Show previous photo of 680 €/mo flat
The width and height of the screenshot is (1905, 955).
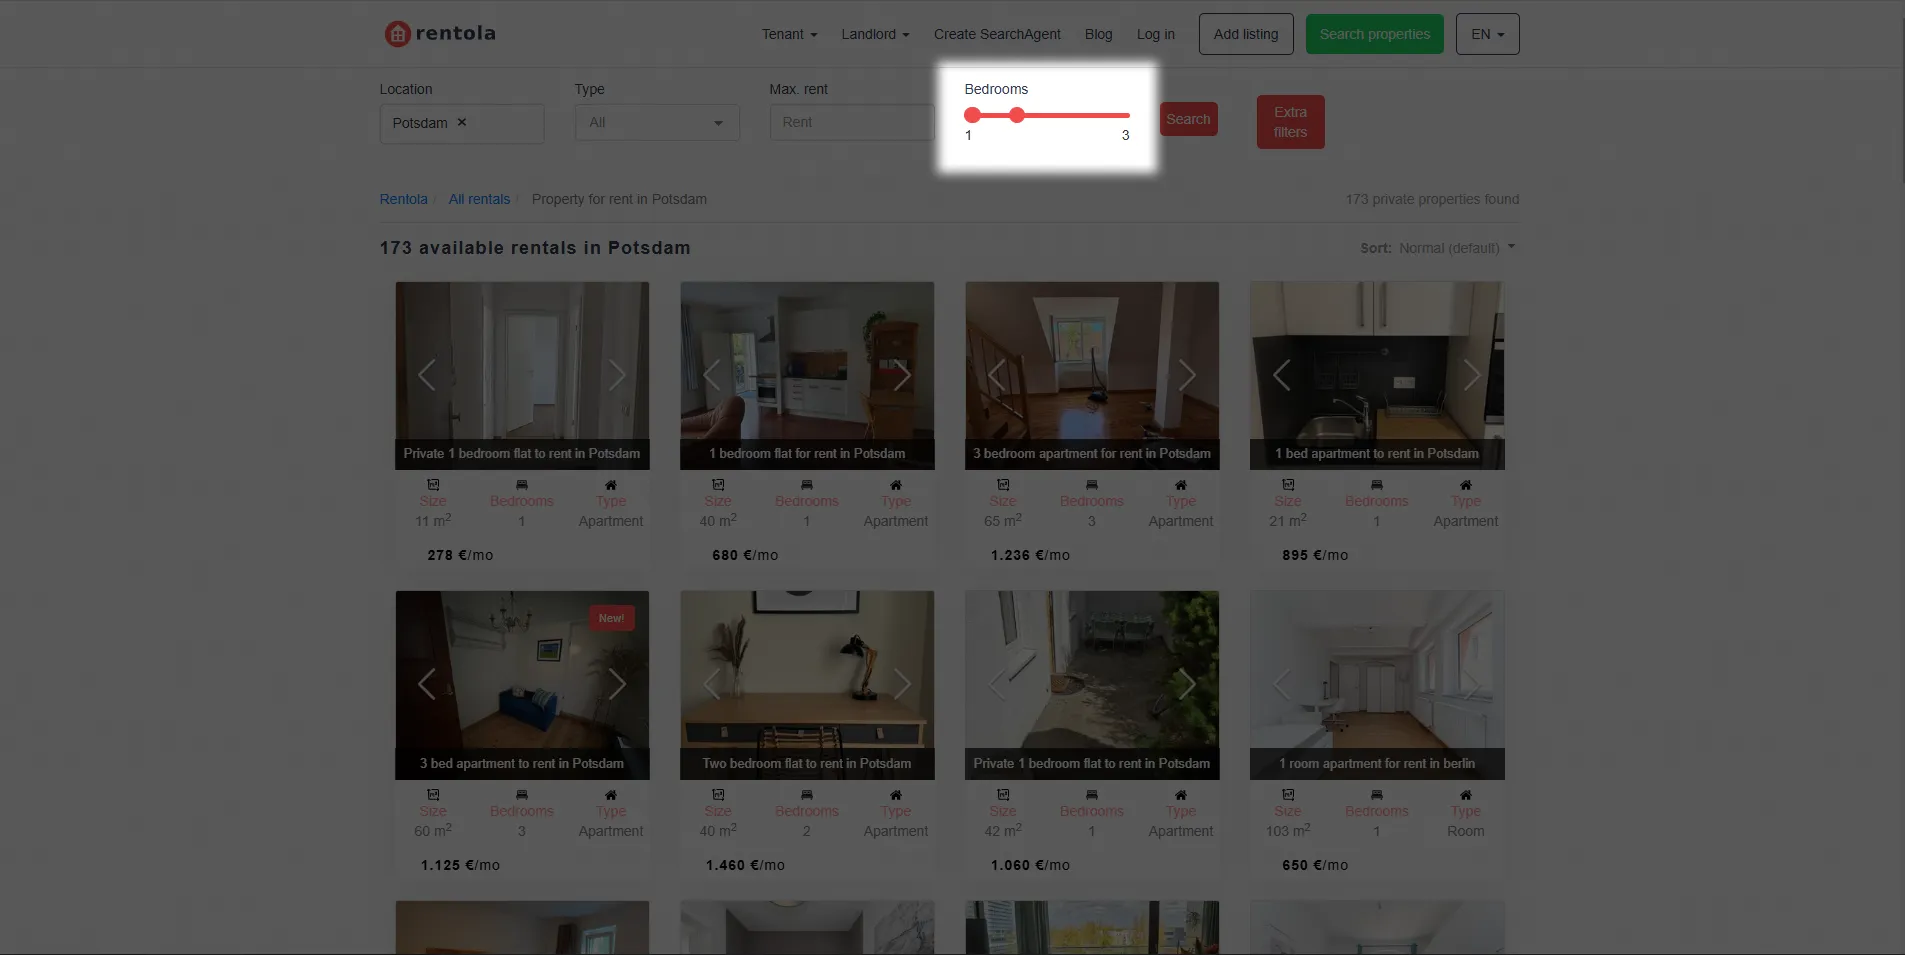[x=712, y=375]
